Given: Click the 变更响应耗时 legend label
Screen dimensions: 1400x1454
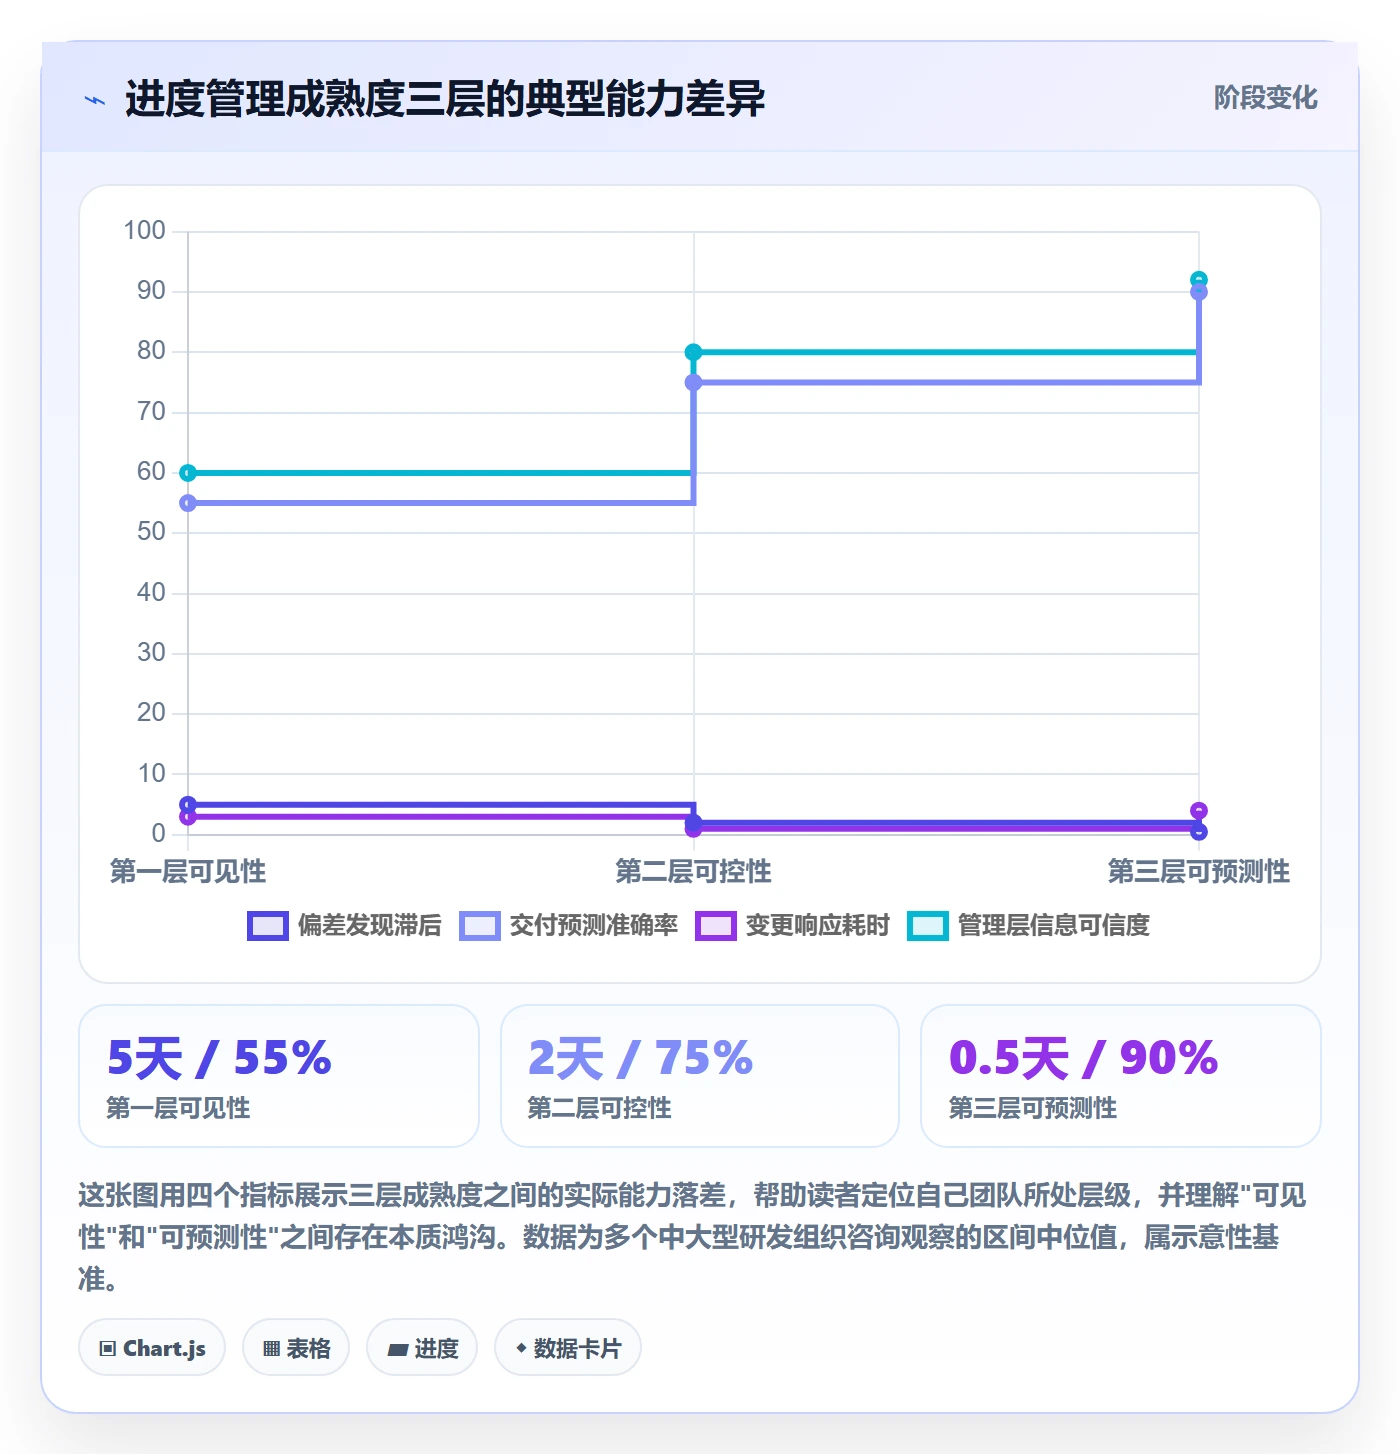Looking at the screenshot, I should [817, 926].
